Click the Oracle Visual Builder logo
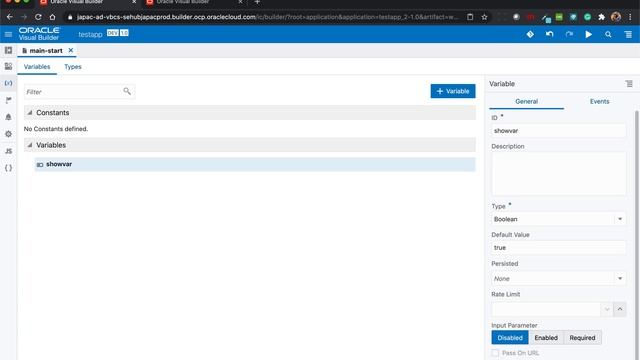The height and width of the screenshot is (360, 640). click(x=39, y=33)
